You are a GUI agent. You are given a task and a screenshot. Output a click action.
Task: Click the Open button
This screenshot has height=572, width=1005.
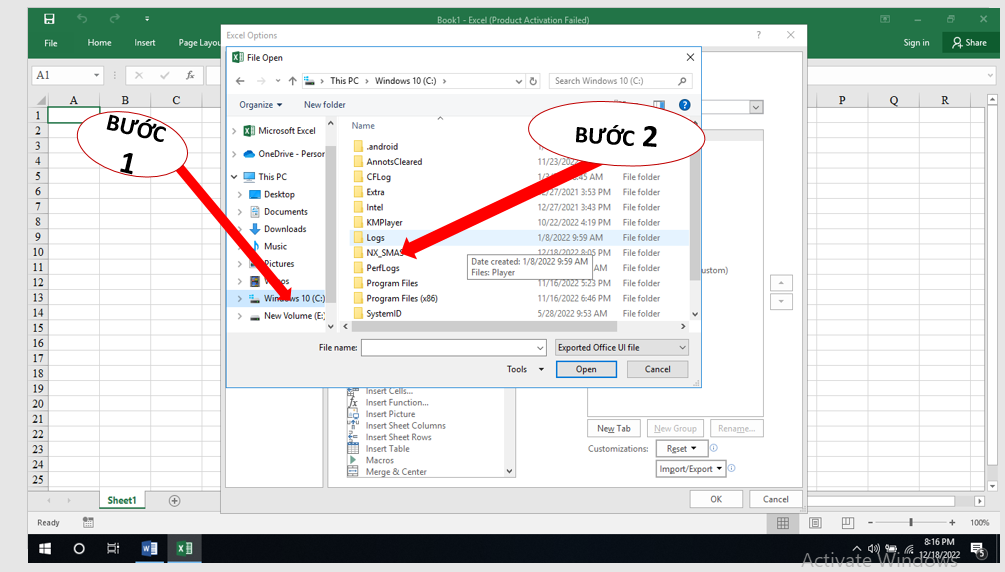586,369
